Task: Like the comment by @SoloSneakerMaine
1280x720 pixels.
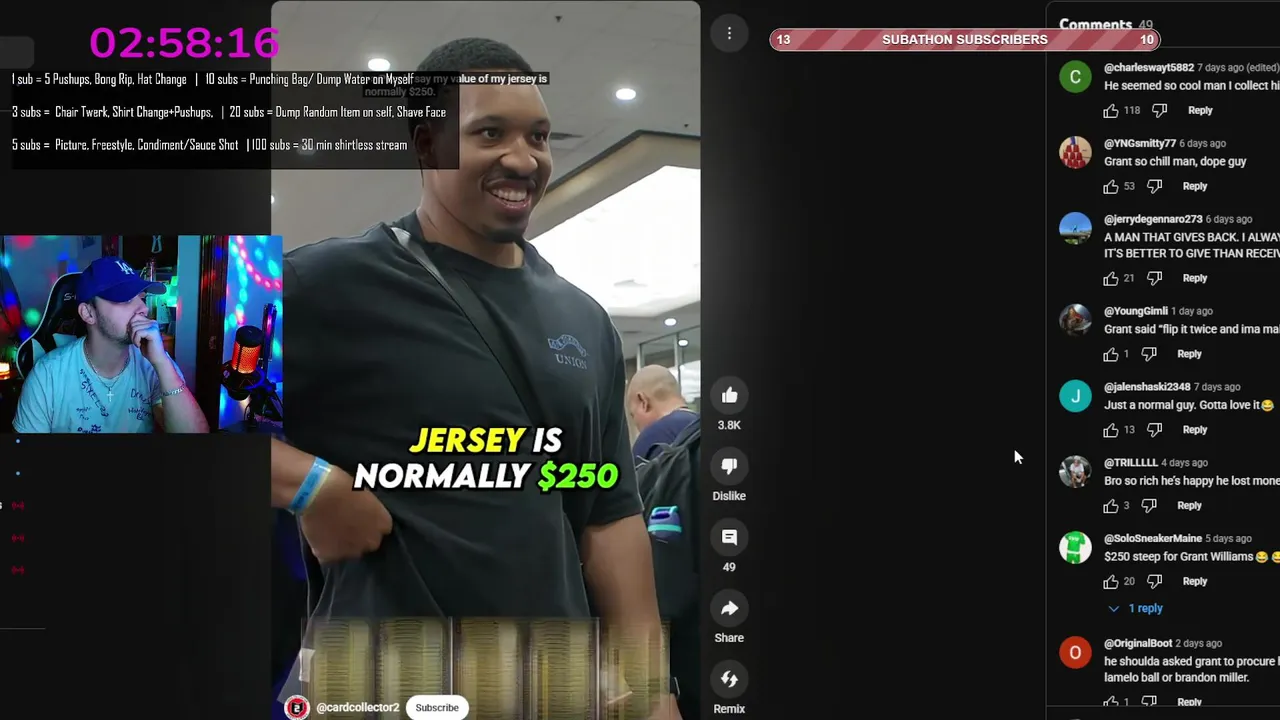Action: click(x=1111, y=582)
